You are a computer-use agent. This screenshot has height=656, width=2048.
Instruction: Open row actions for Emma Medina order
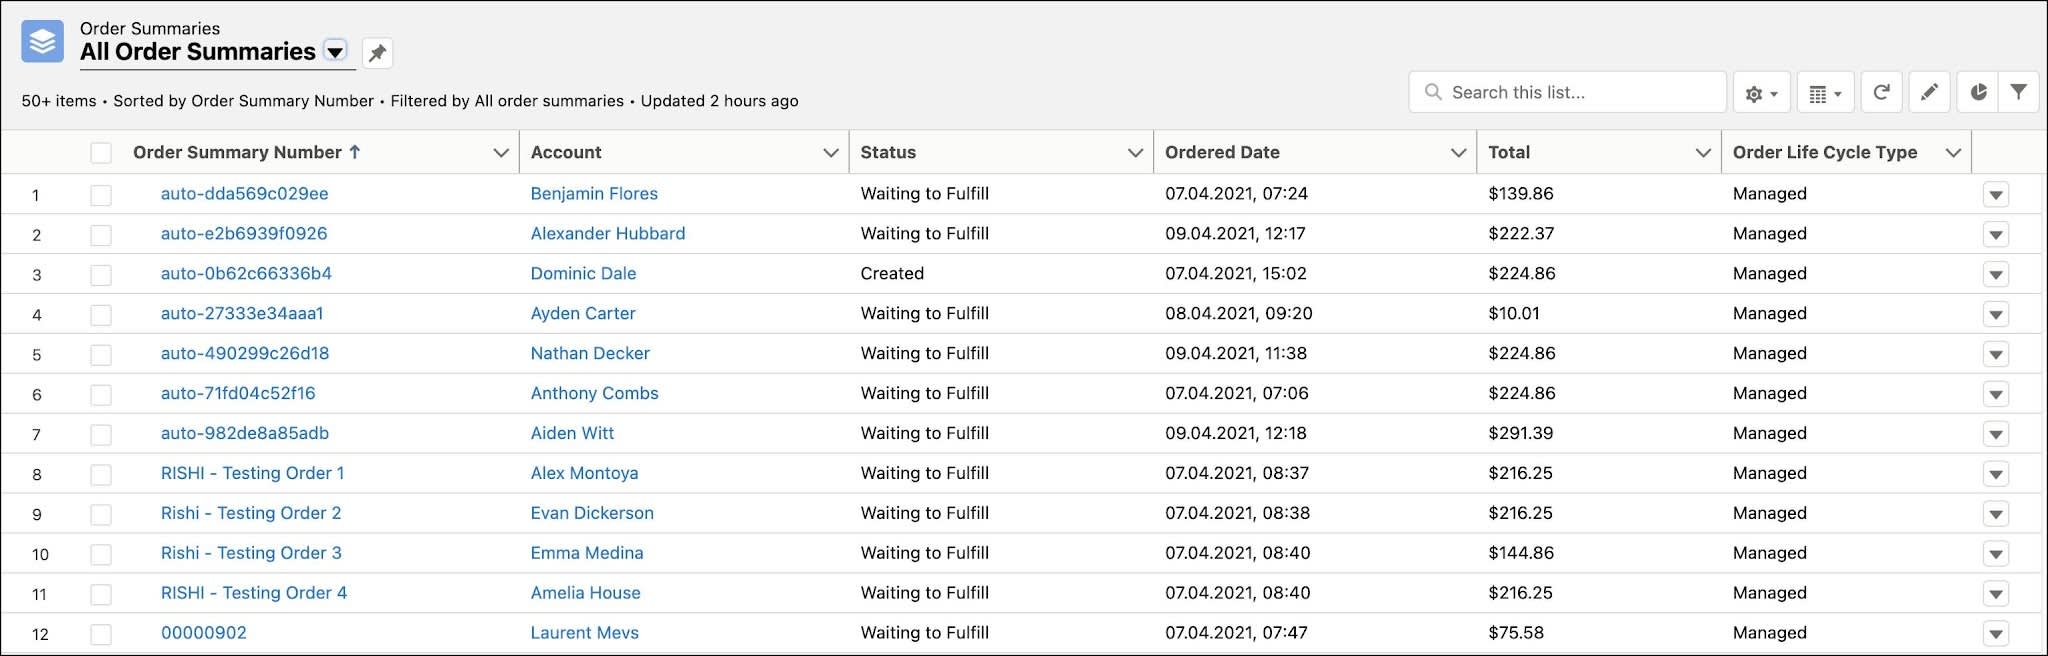point(1996,554)
